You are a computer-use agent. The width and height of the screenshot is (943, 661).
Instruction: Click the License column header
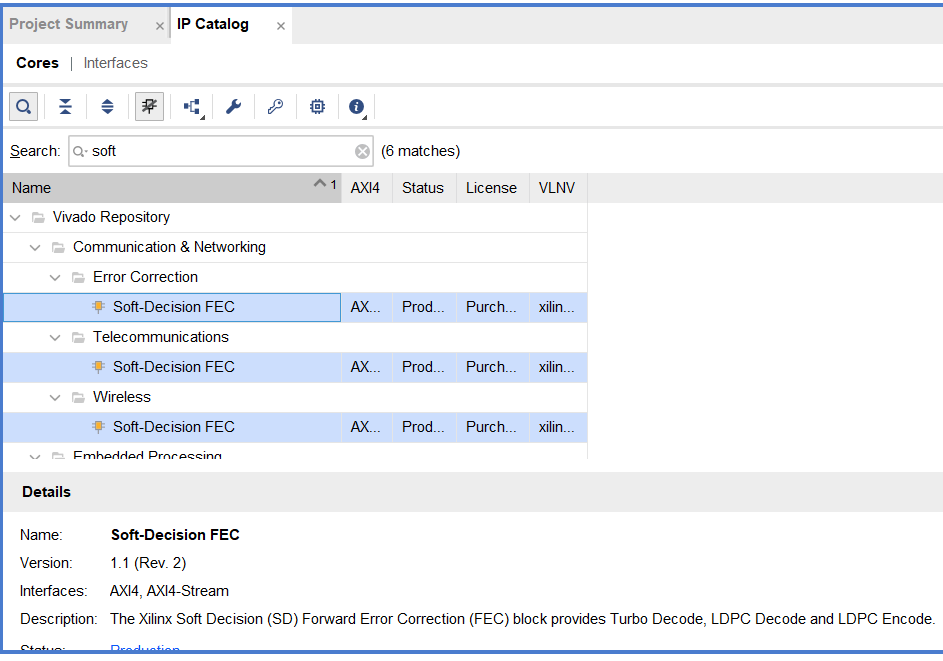(x=493, y=188)
